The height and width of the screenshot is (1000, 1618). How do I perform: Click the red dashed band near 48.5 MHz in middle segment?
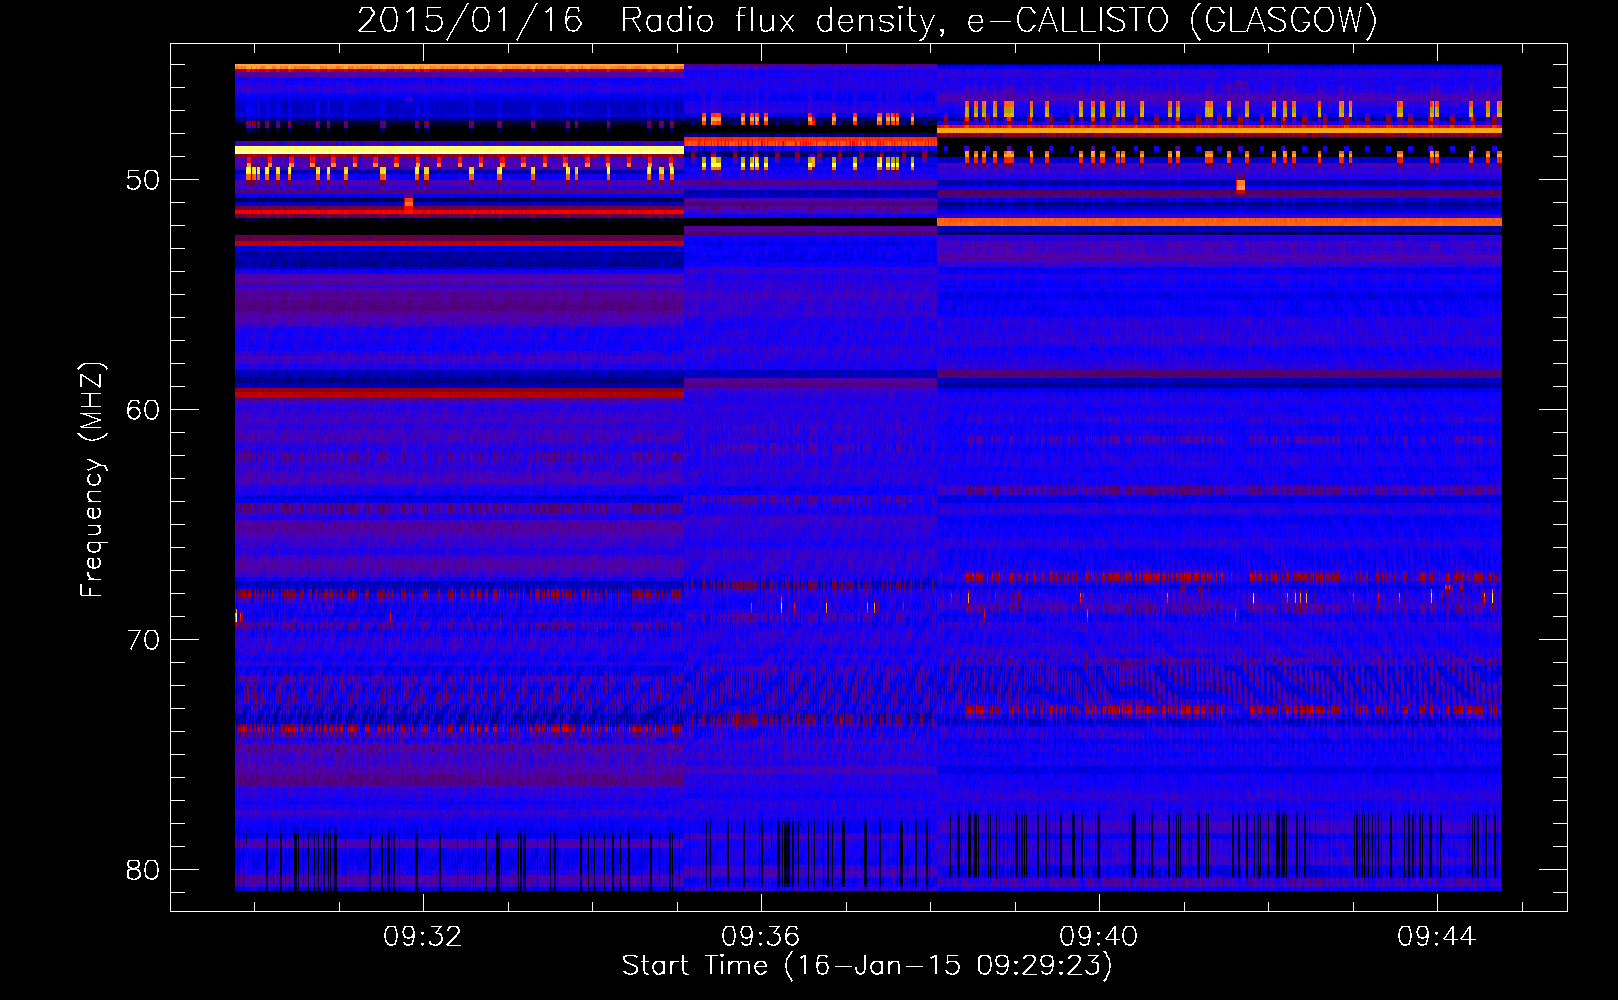pyautogui.click(x=810, y=142)
